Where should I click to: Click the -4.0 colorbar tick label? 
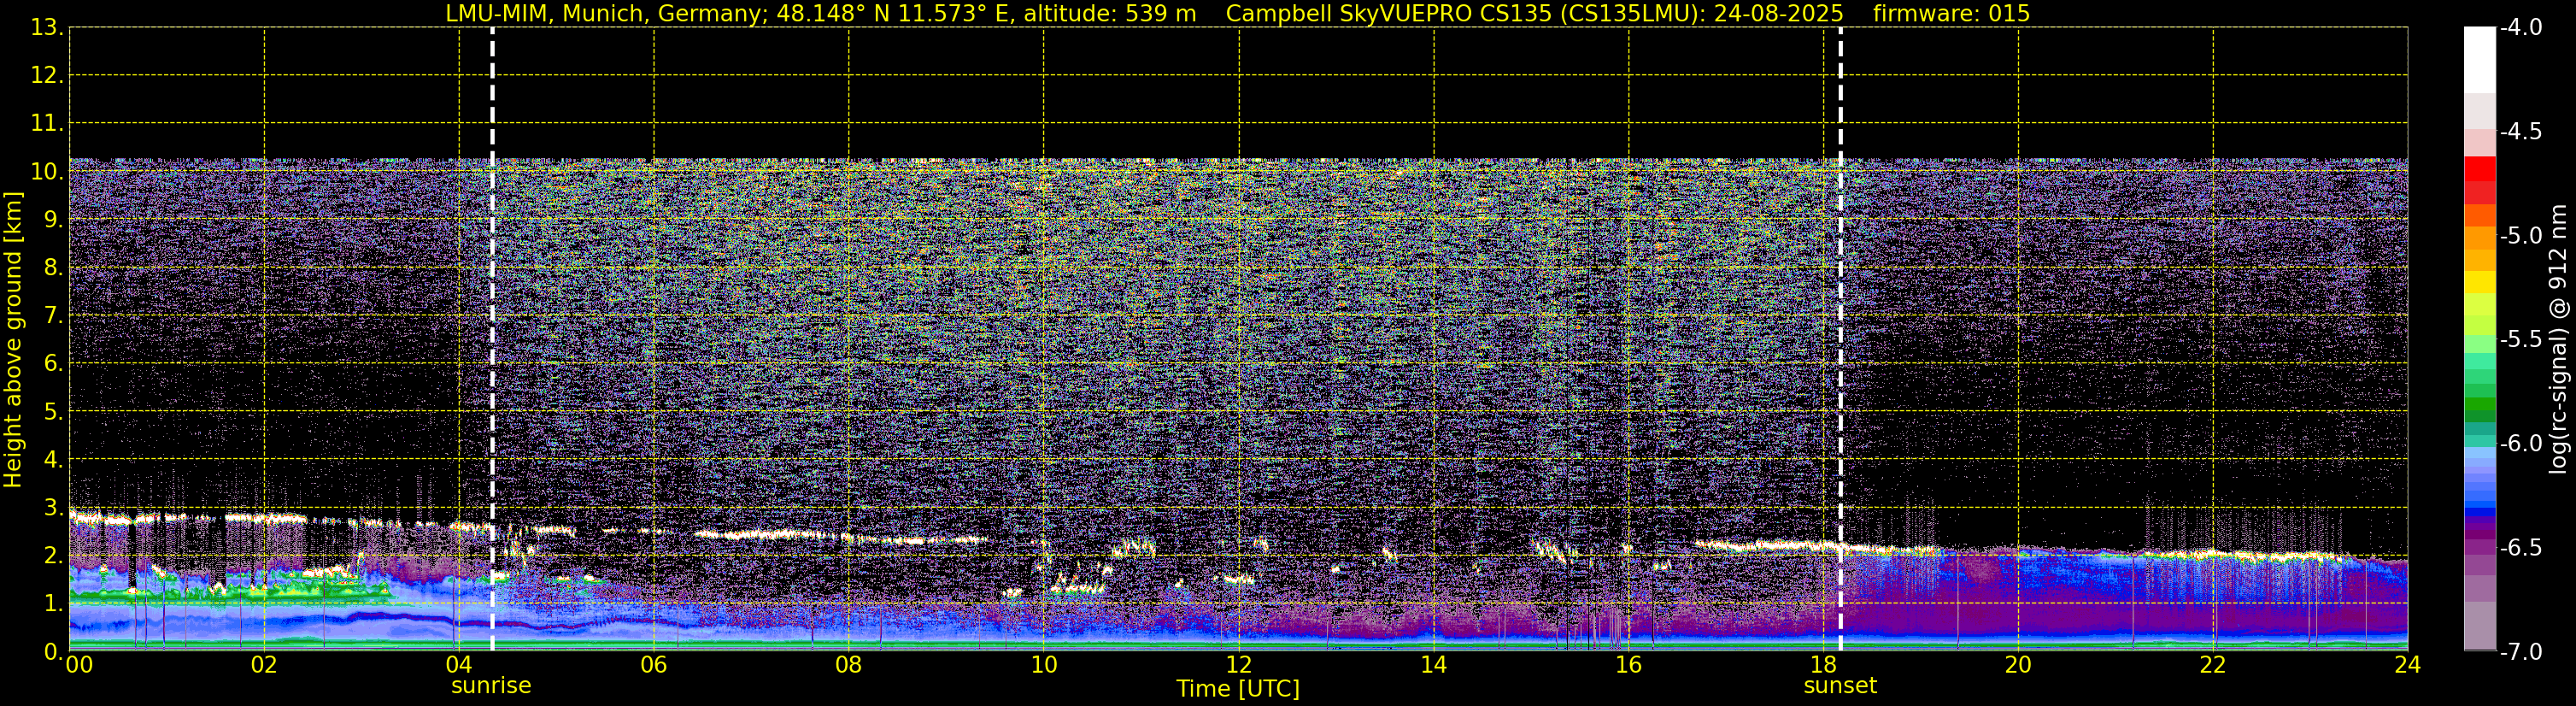pyautogui.click(x=2521, y=28)
